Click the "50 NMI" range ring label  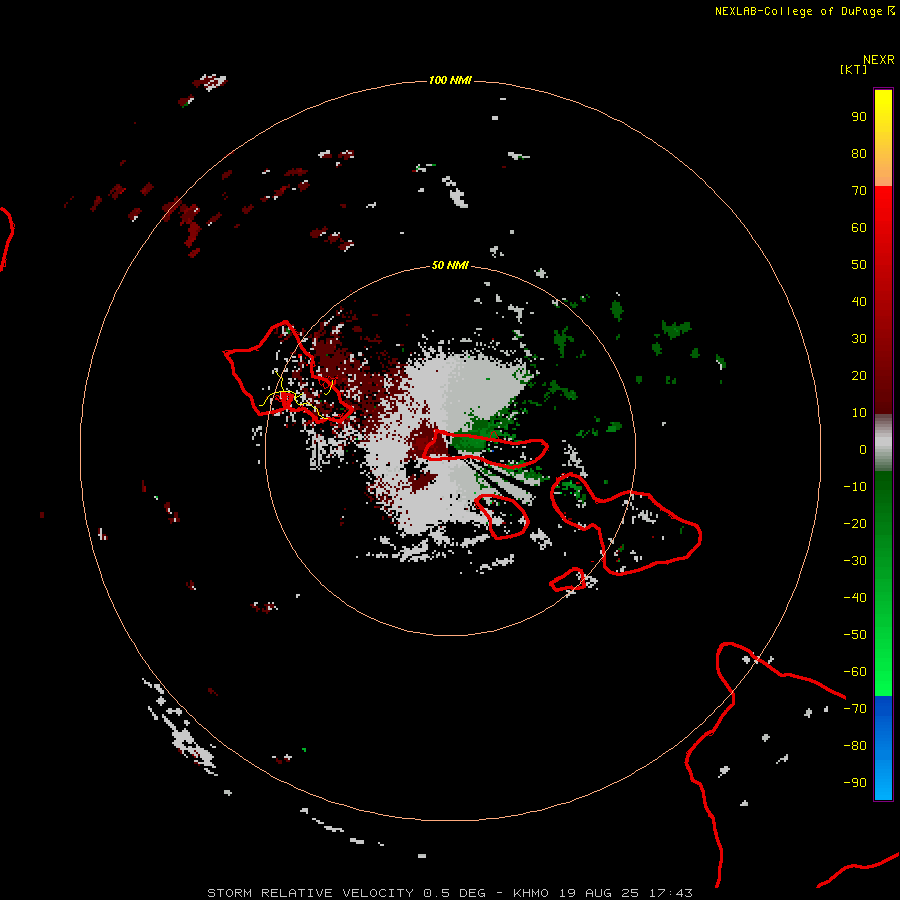pyautogui.click(x=450, y=265)
